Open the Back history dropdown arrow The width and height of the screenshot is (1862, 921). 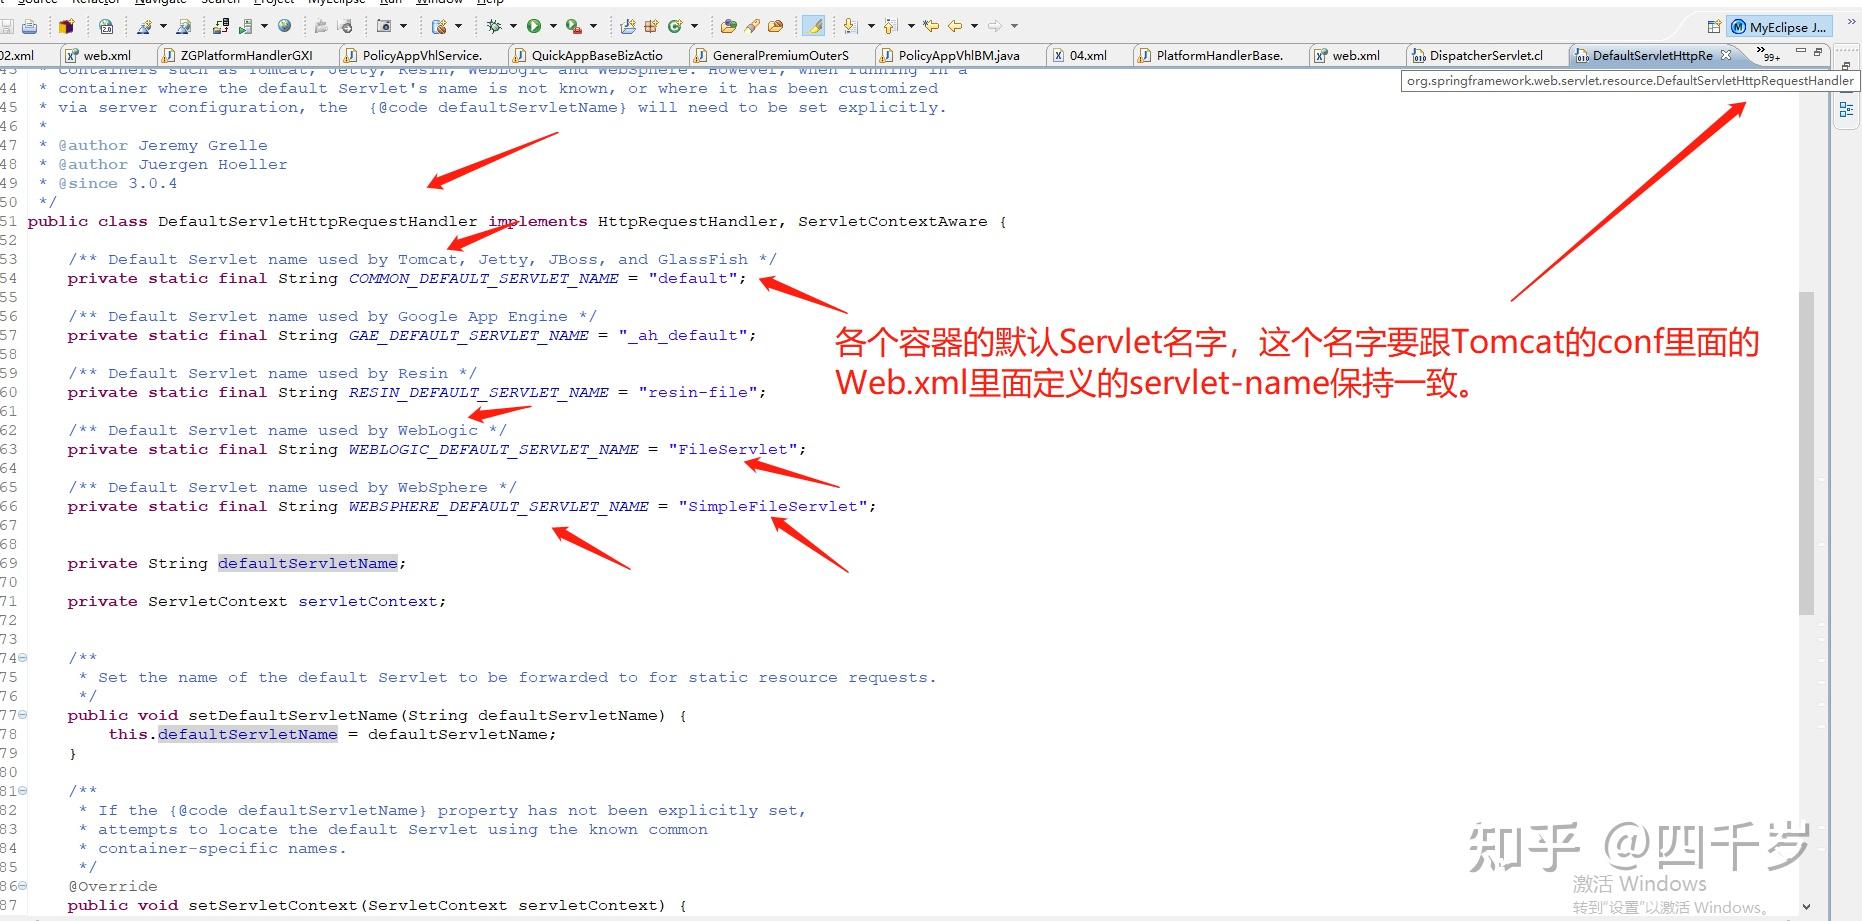pyautogui.click(x=973, y=26)
